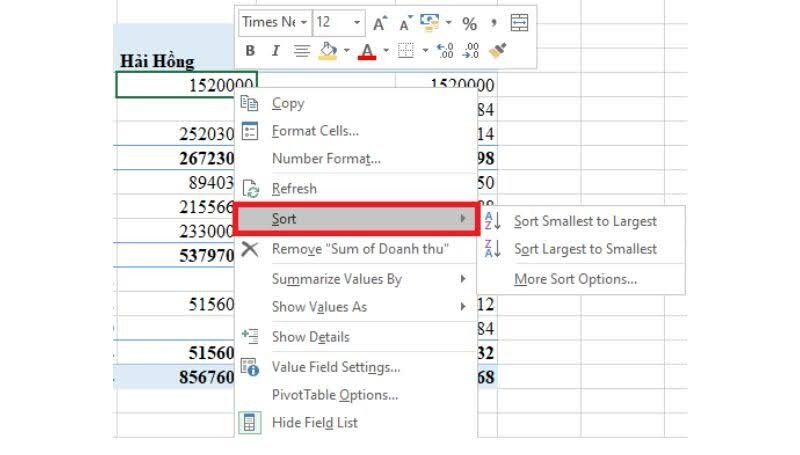Open More Sort Options
800x455 pixels.
click(581, 279)
